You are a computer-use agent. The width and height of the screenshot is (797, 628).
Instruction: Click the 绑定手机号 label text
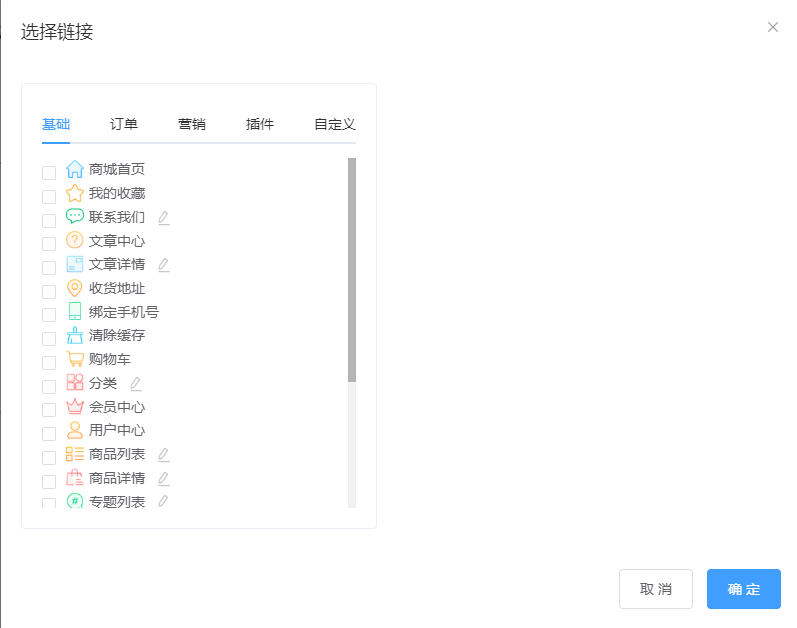pos(124,312)
